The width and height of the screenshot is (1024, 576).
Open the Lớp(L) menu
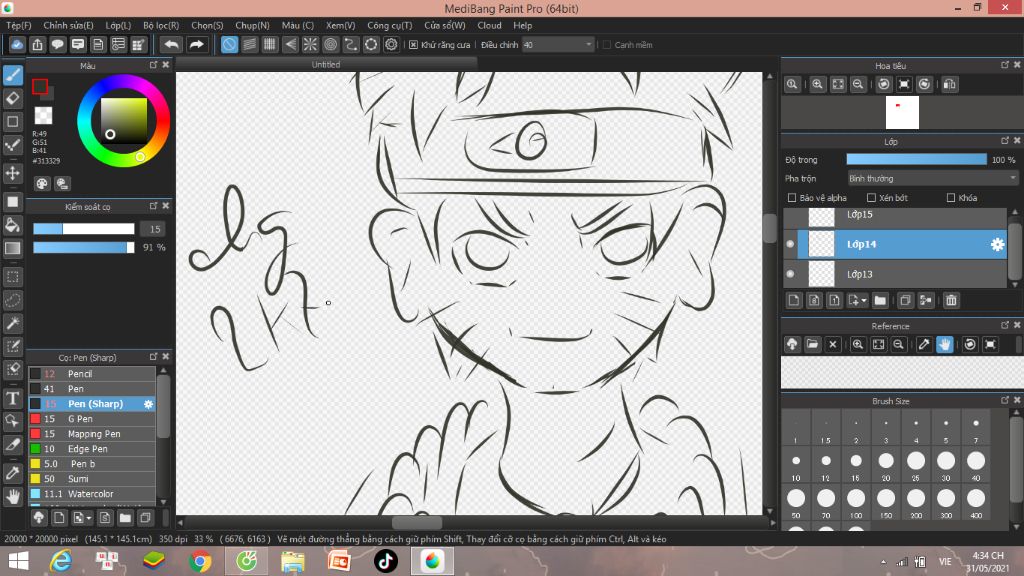[x=118, y=25]
